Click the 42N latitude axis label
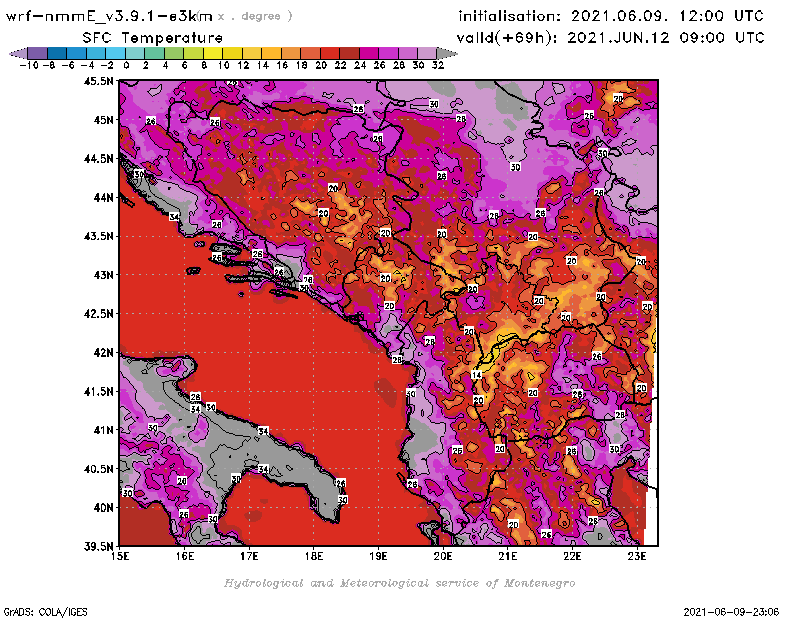 (x=101, y=352)
